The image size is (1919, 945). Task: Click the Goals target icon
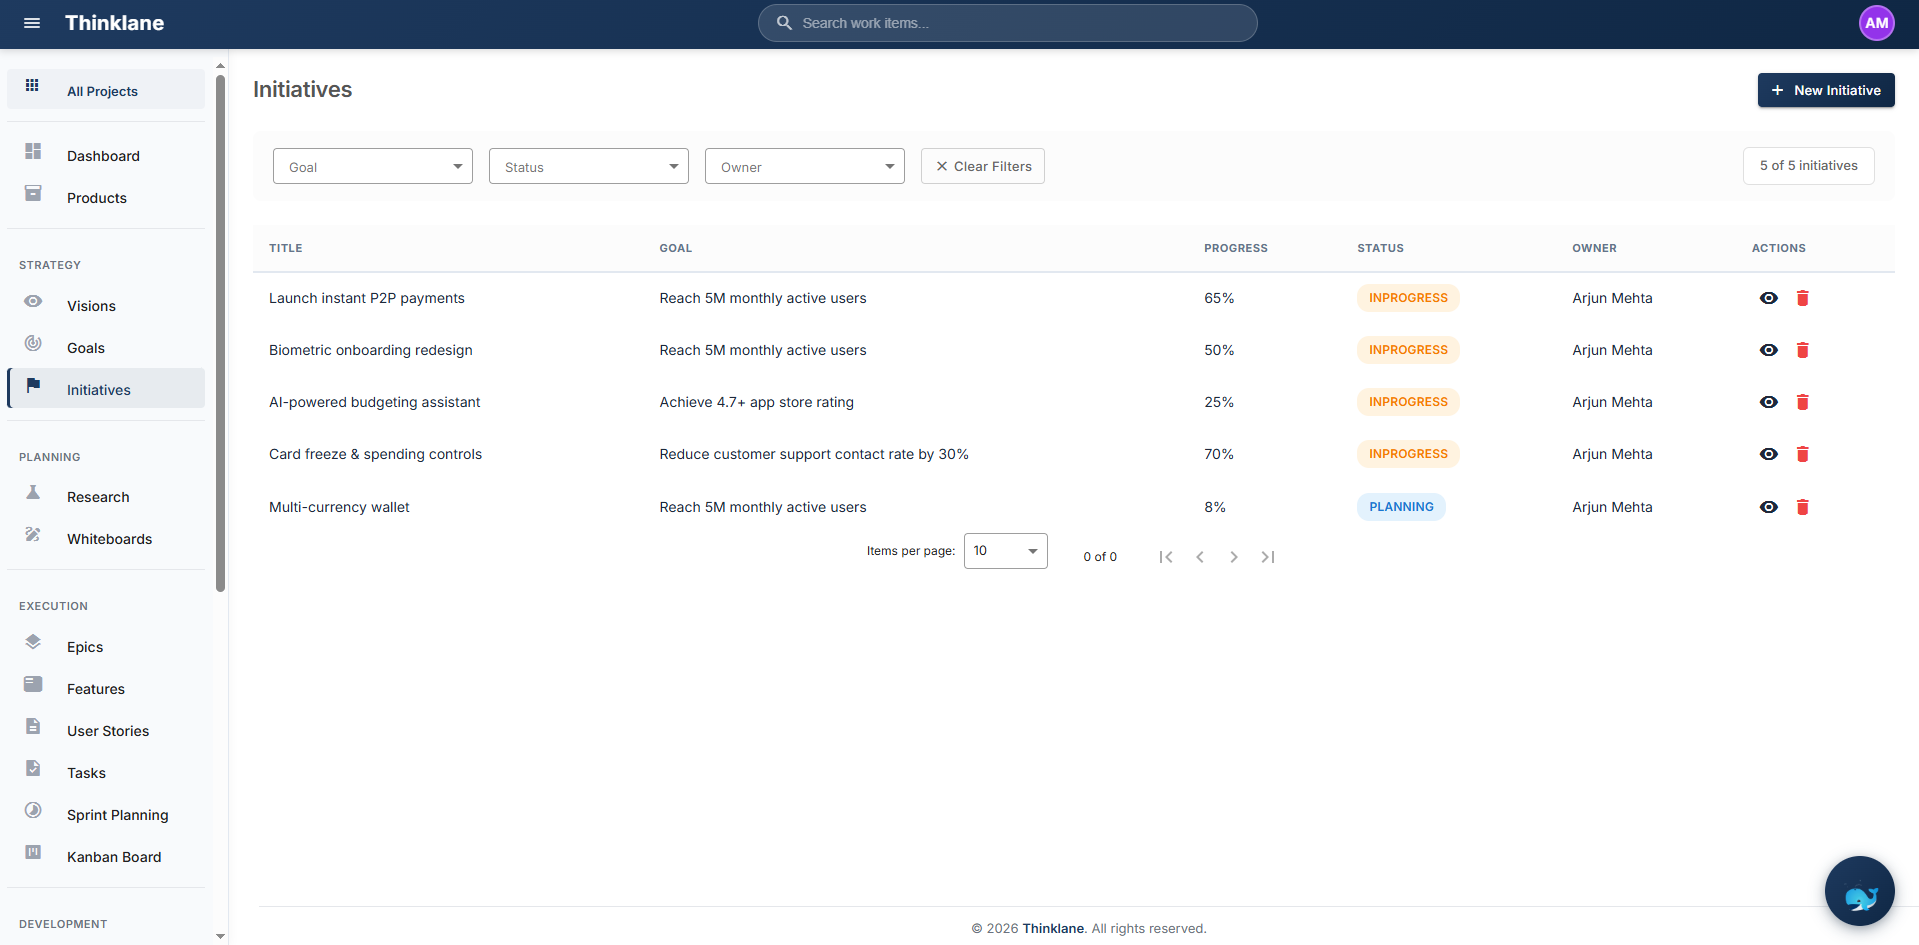(33, 343)
